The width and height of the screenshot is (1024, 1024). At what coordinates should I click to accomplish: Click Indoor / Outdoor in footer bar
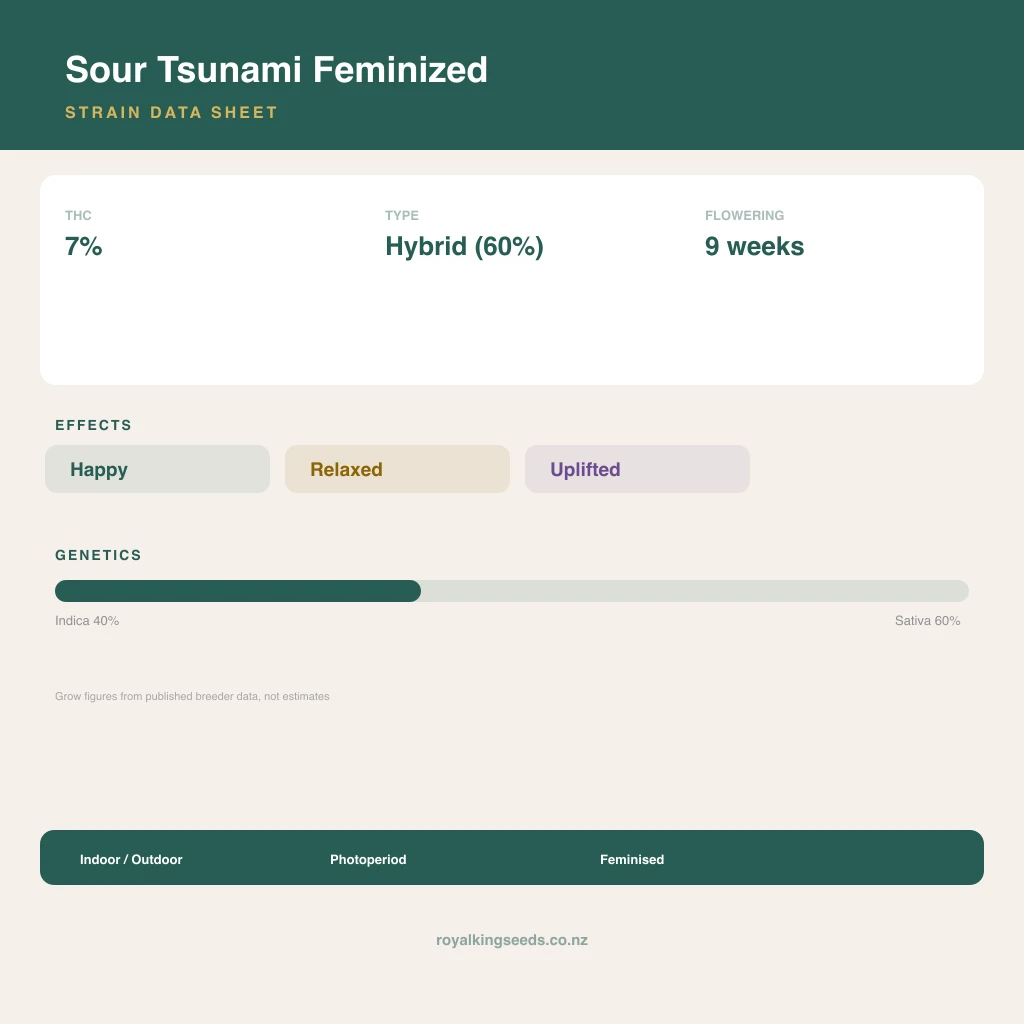coord(131,859)
